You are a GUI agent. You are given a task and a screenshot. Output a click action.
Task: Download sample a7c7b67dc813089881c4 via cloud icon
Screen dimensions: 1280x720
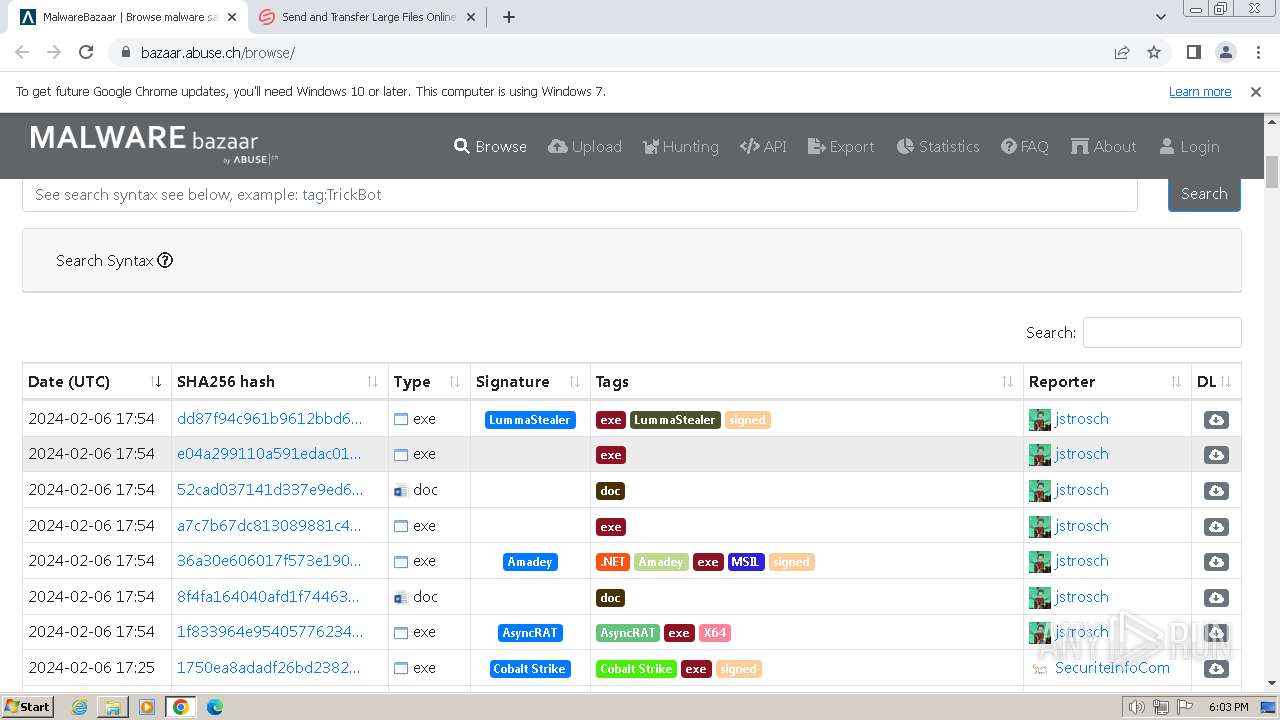(1216, 527)
